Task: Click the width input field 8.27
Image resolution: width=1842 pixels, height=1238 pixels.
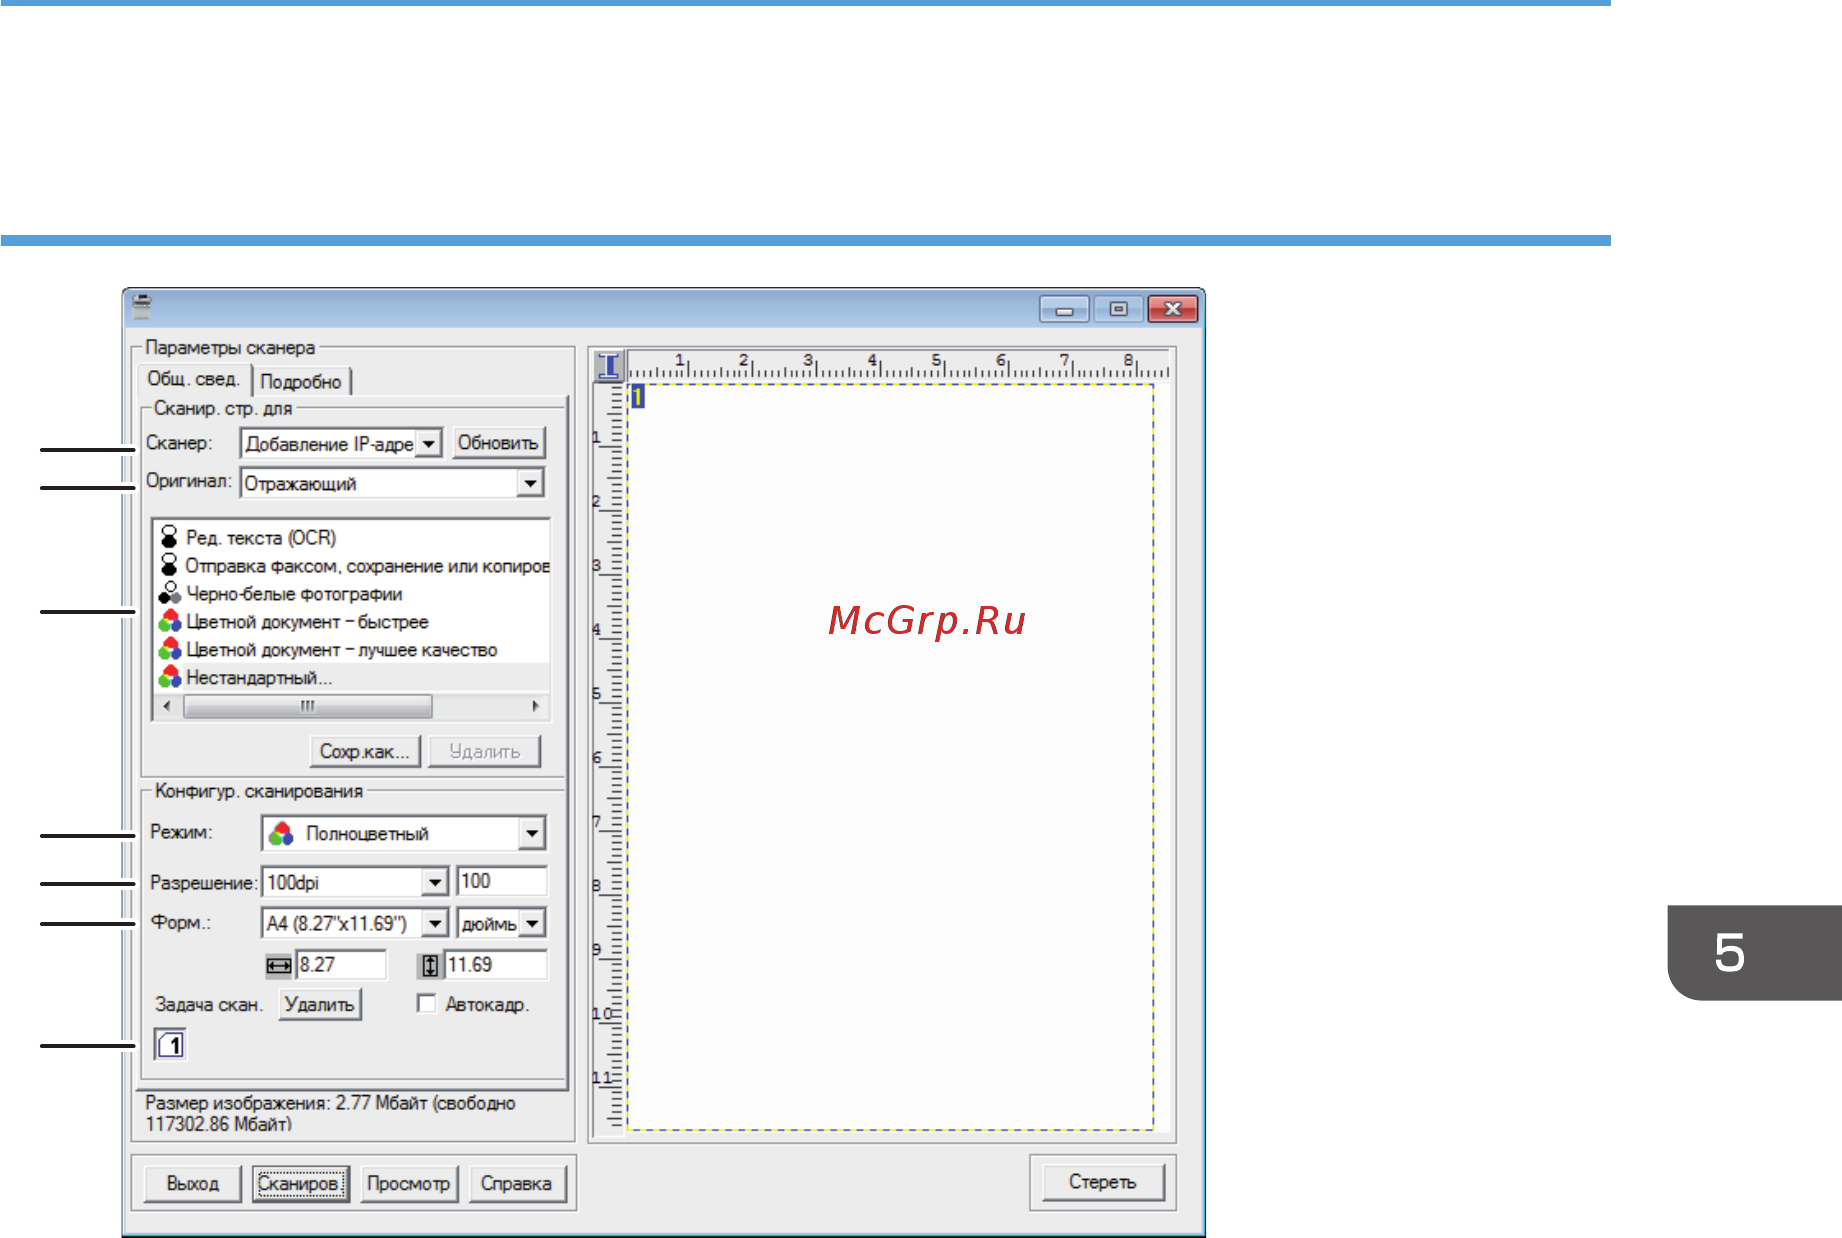Action: click(340, 965)
